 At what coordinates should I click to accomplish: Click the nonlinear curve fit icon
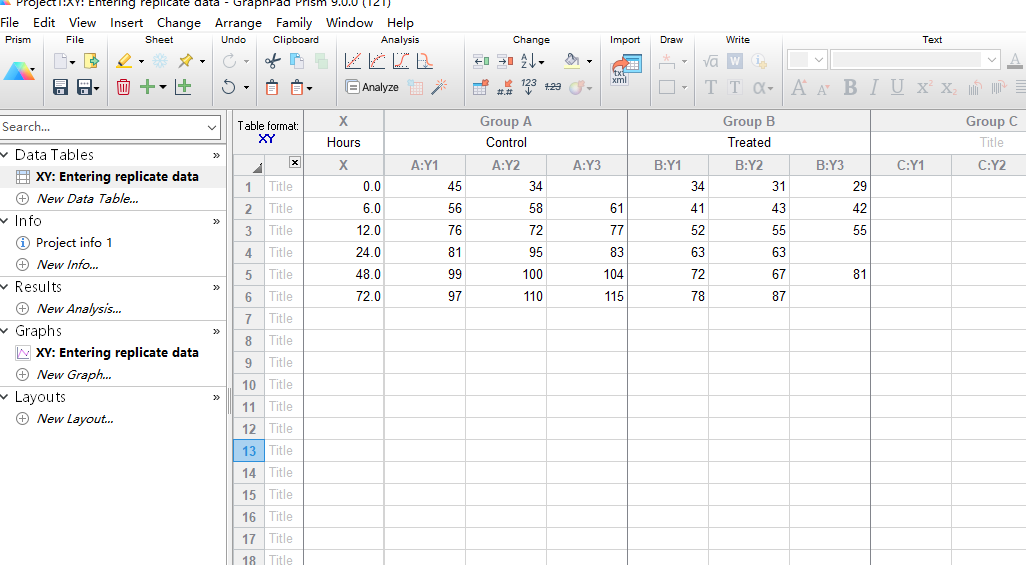tap(377, 61)
